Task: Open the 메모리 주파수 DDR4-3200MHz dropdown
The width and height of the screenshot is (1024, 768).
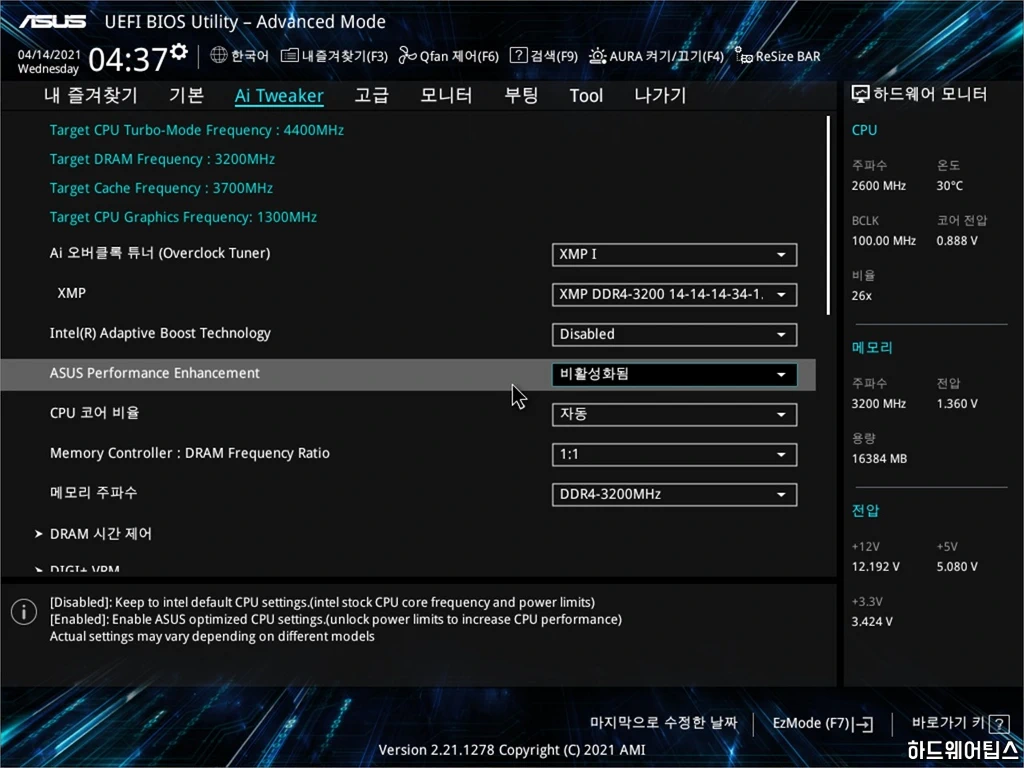Action: [x=674, y=494]
